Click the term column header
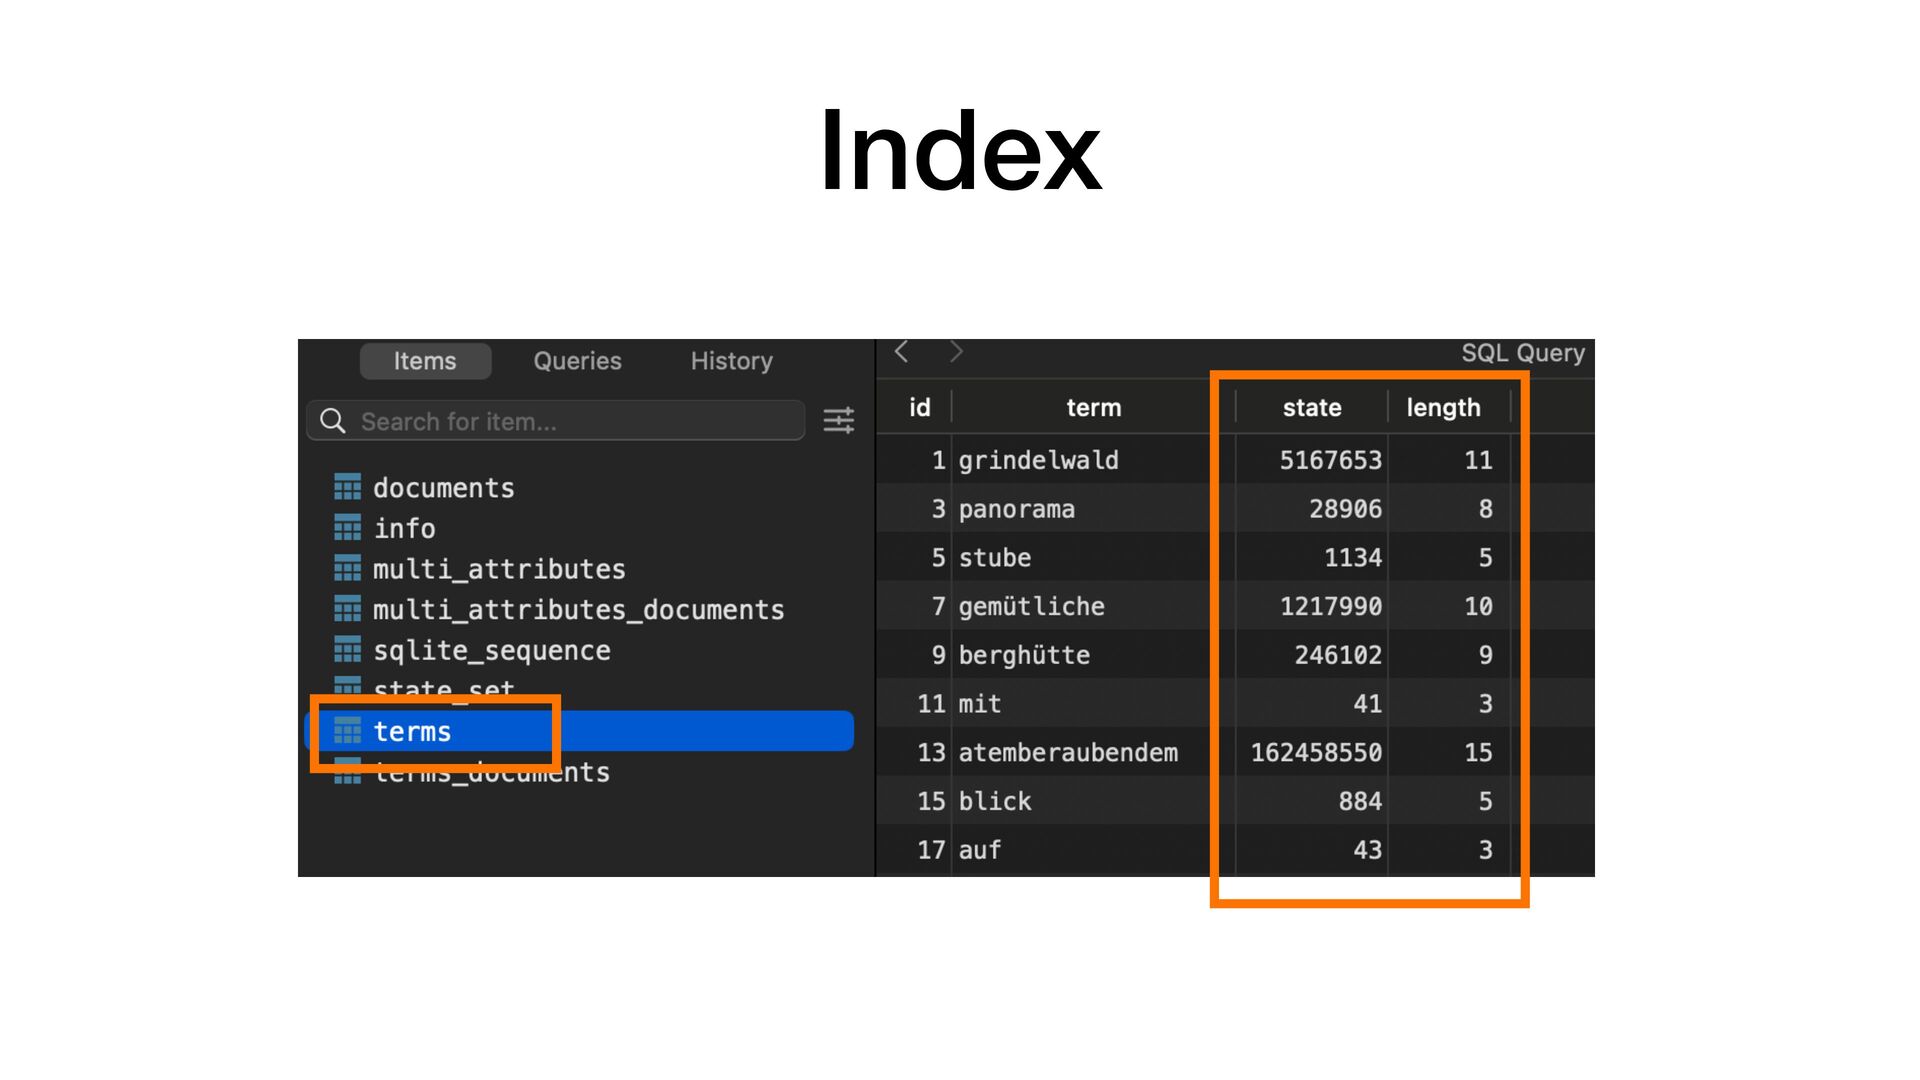The width and height of the screenshot is (1920, 1080). 1093,408
